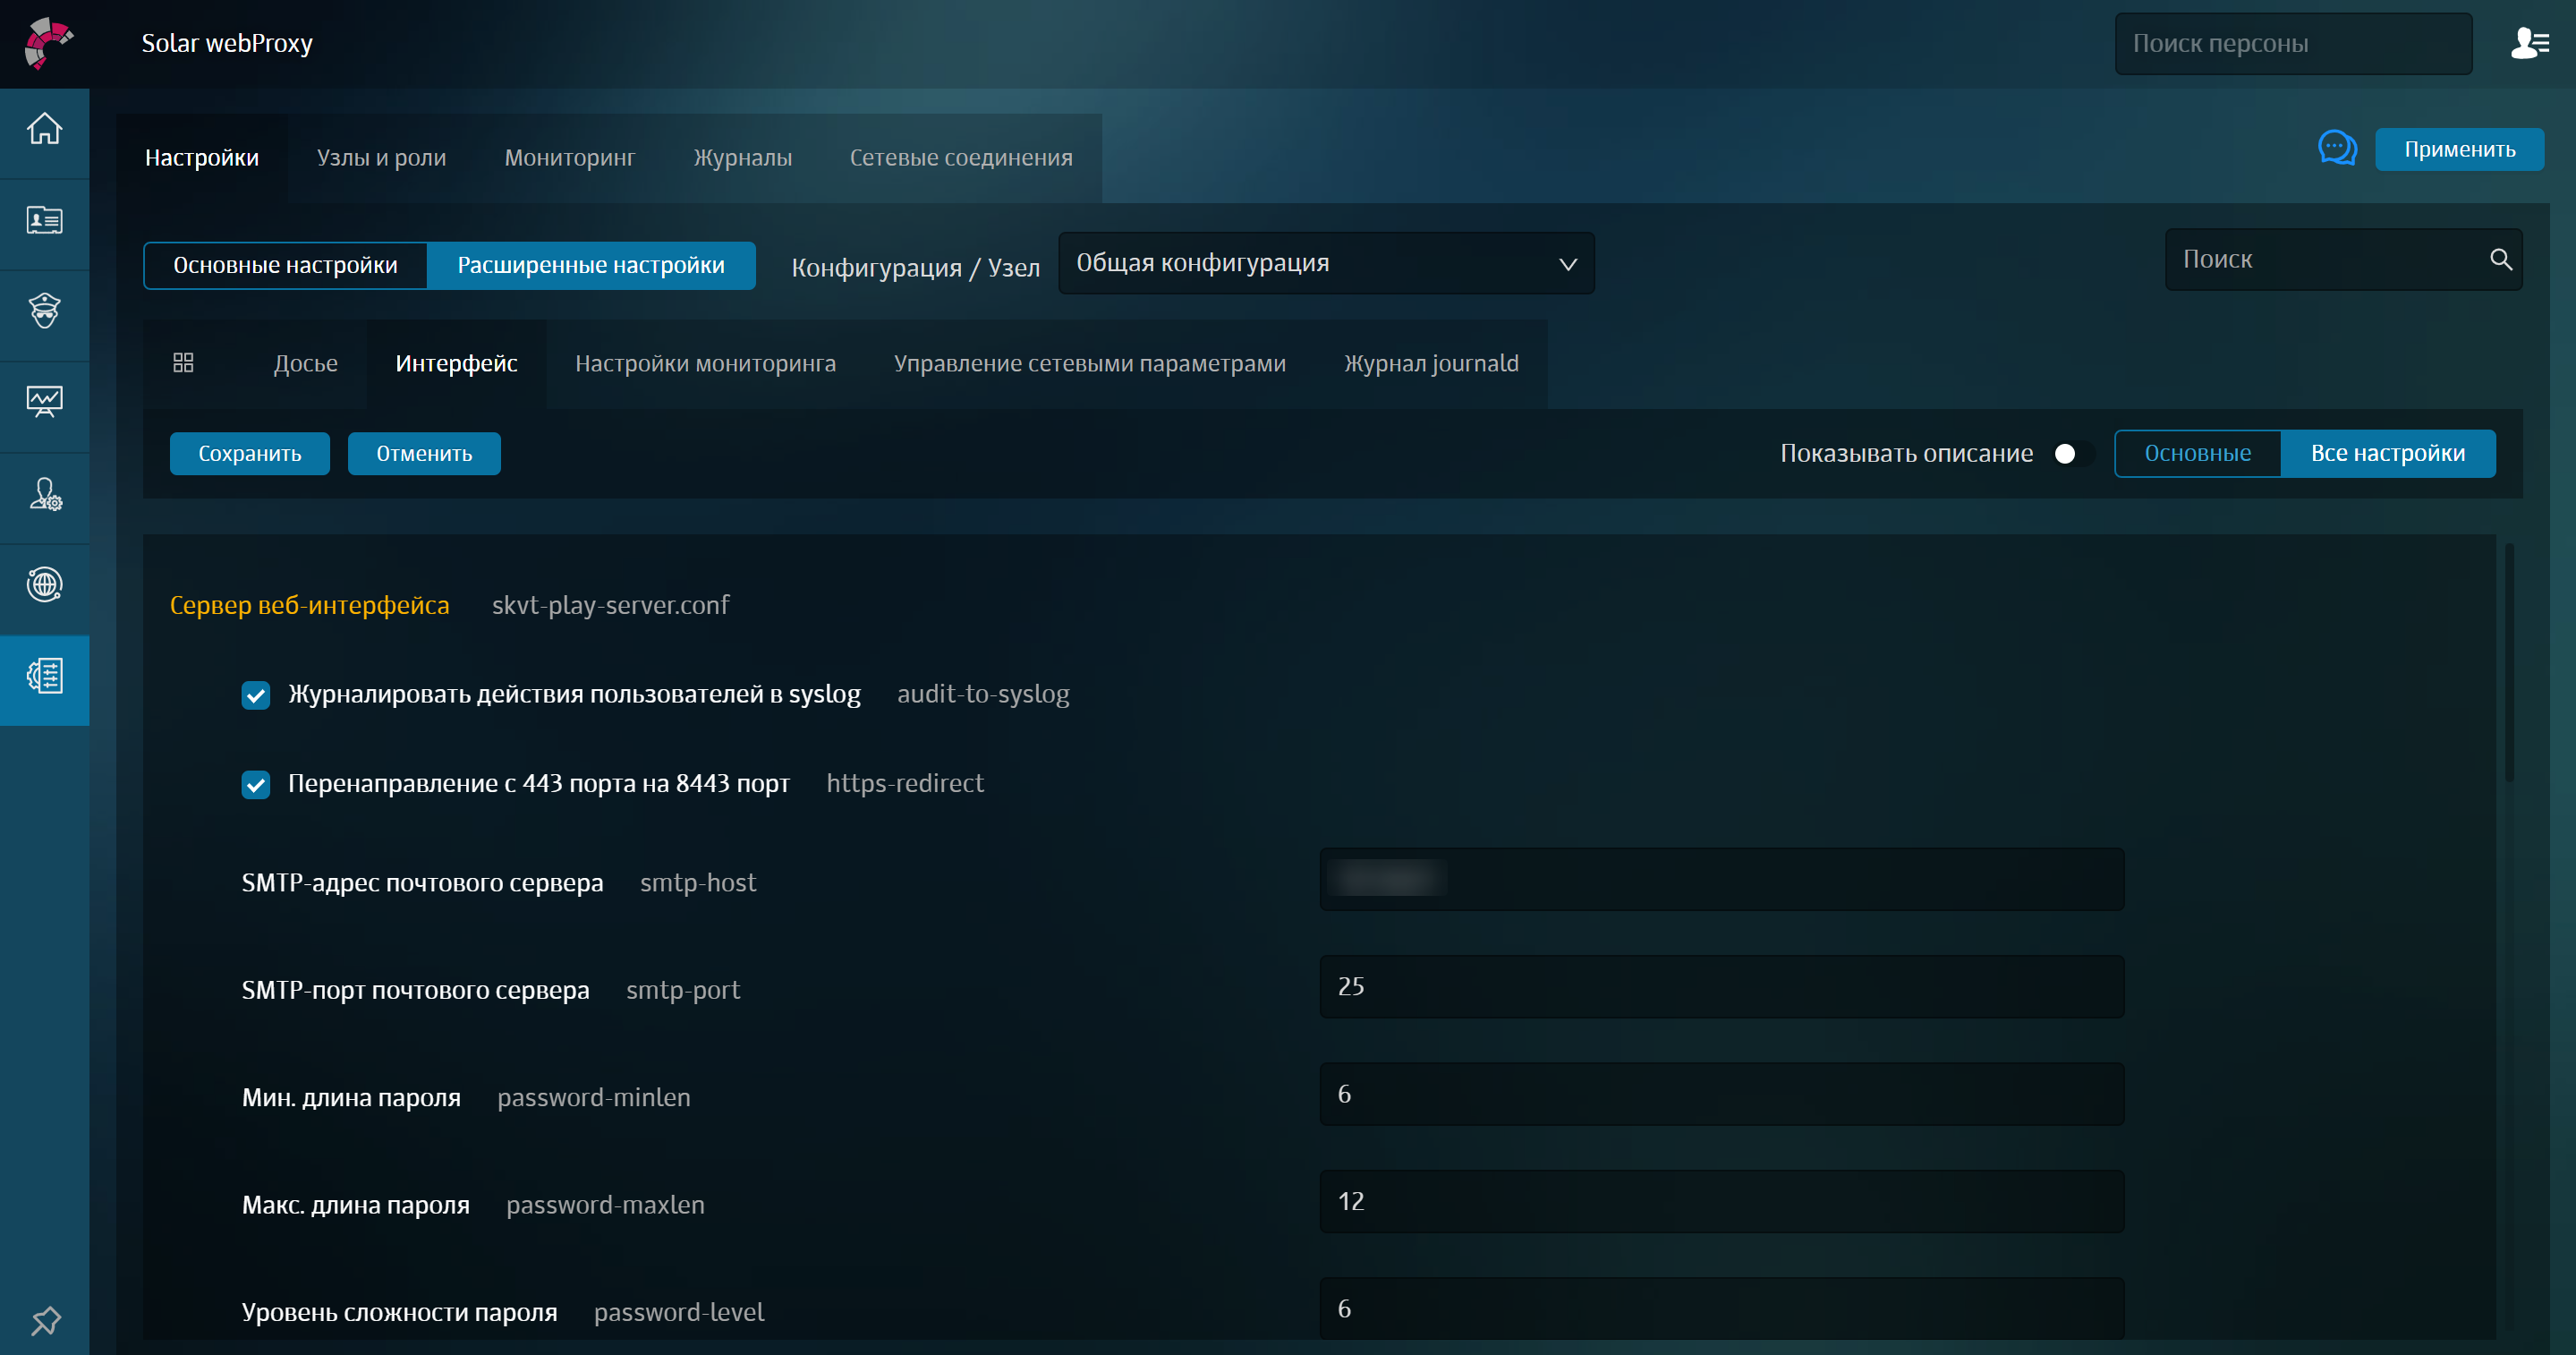
Task: Open the feedback chat bubble icon
Action: coord(2337,148)
